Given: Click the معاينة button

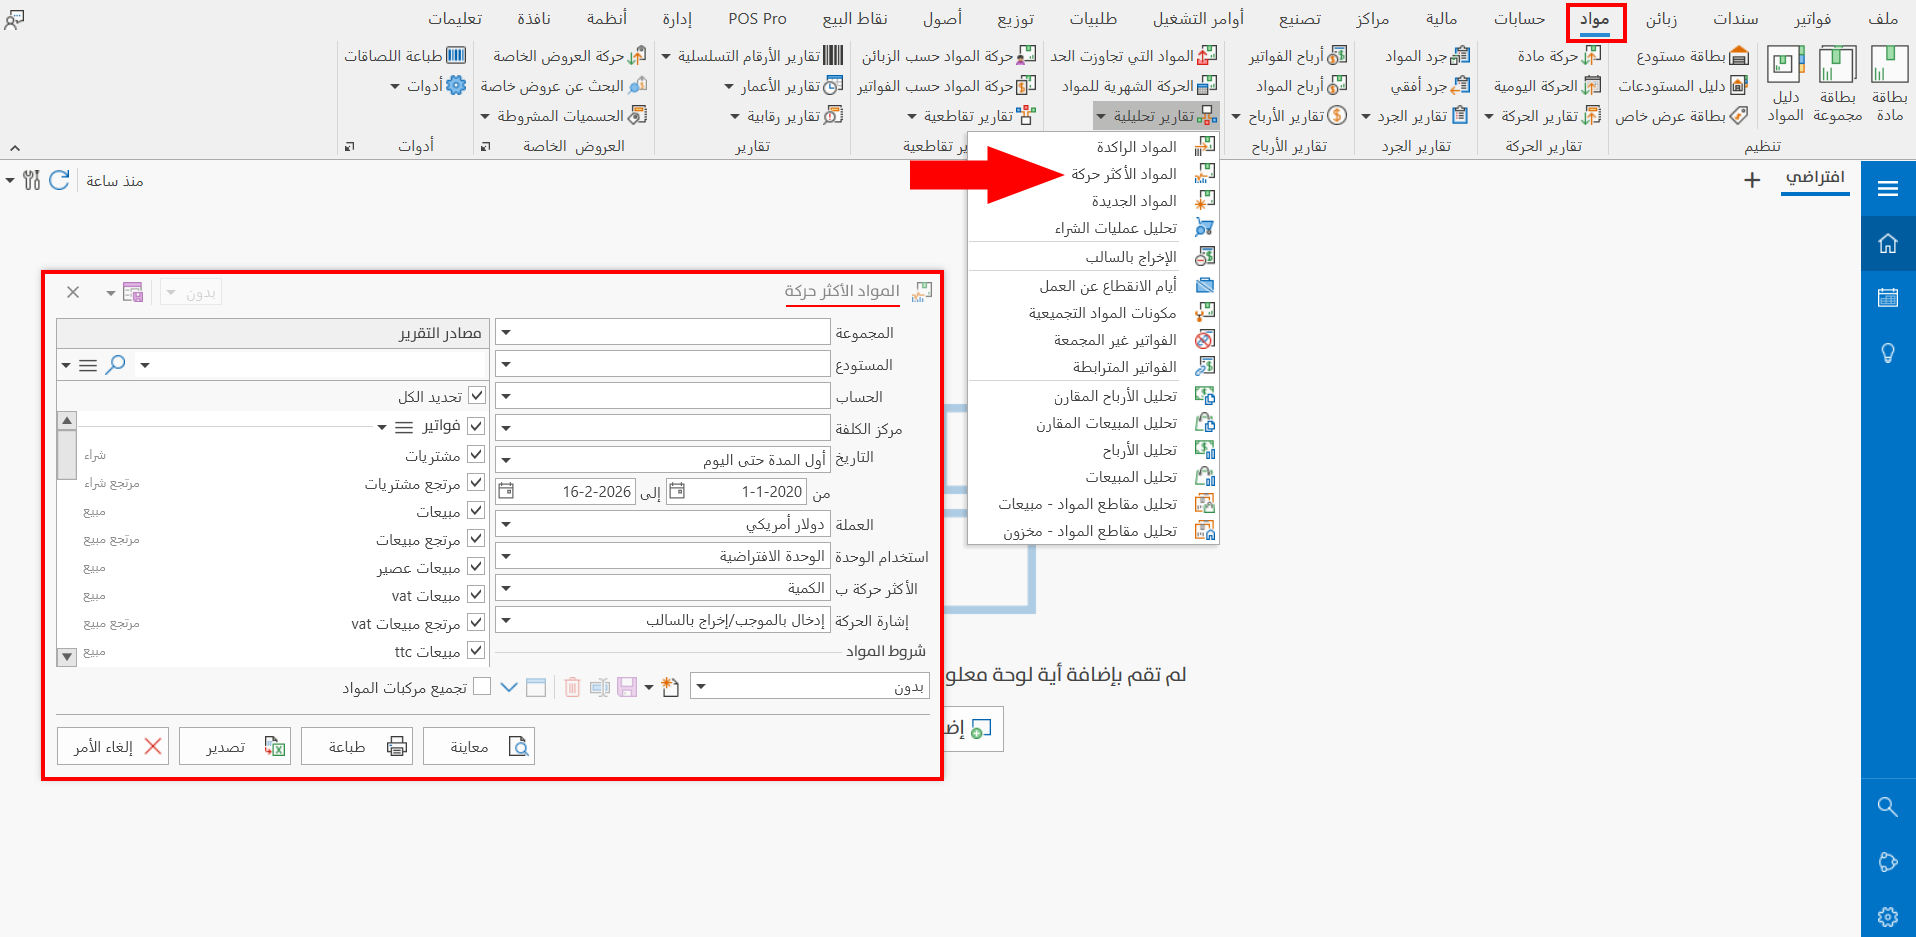Looking at the screenshot, I should pyautogui.click(x=479, y=745).
